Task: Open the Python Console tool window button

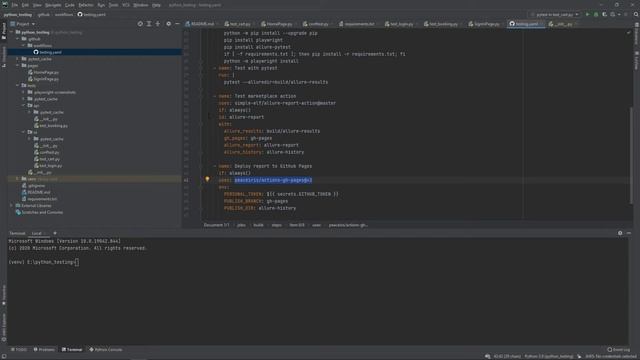Action: pos(106,349)
